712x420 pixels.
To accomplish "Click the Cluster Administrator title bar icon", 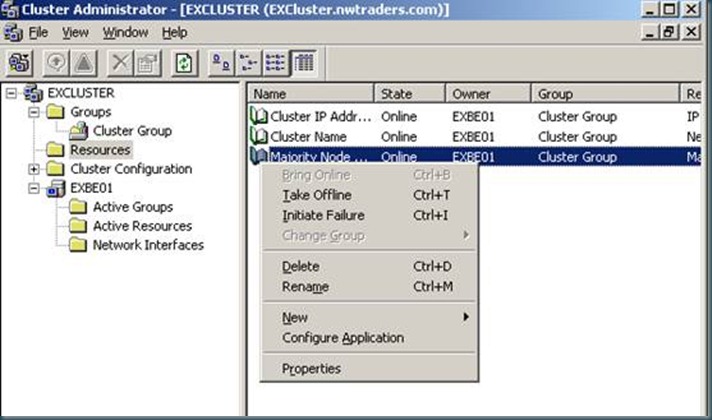I will pos(9,10).
